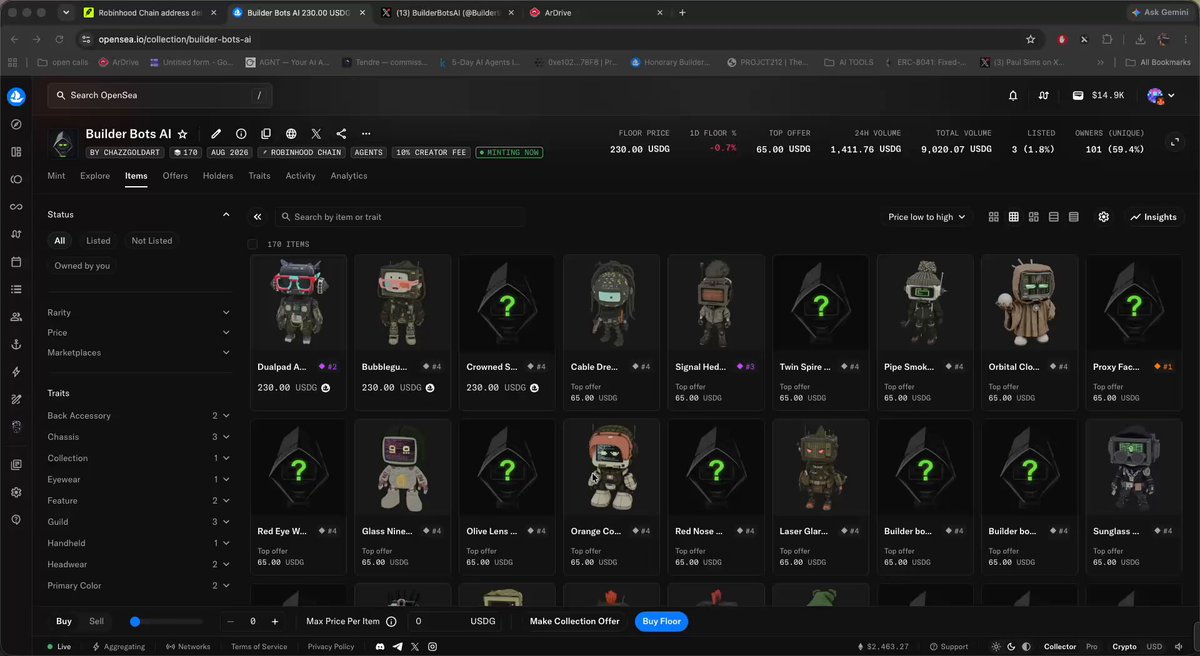Open the OpenSea home logo

coord(16,97)
